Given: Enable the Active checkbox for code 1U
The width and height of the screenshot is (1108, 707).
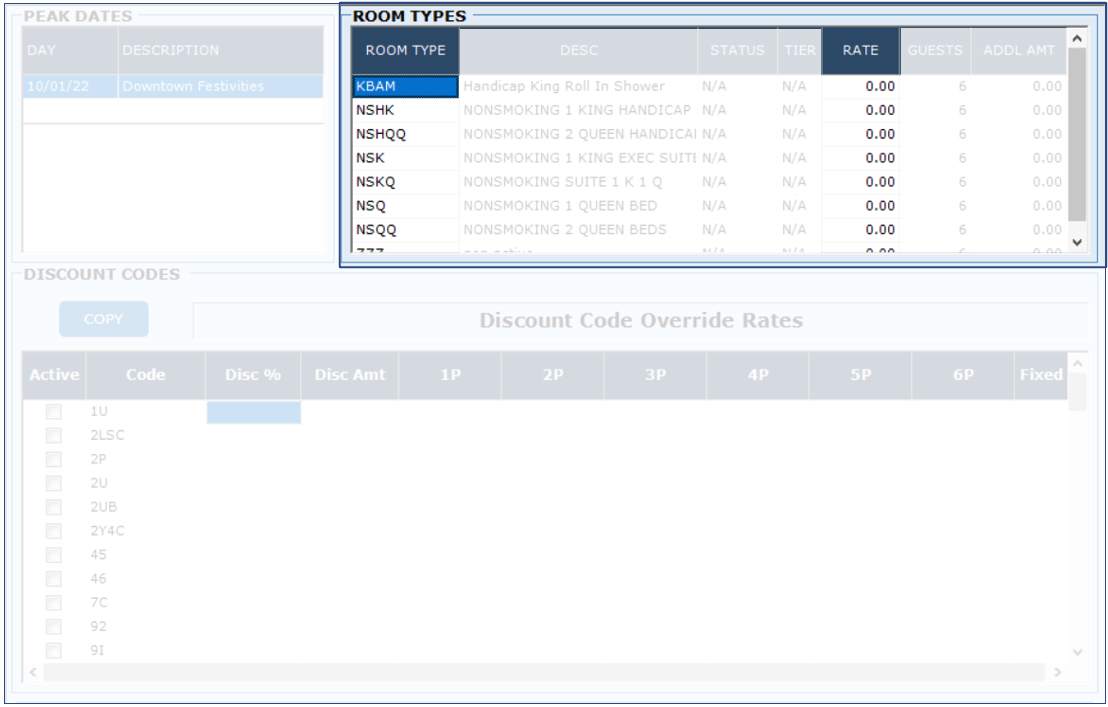Looking at the screenshot, I should 54,412.
